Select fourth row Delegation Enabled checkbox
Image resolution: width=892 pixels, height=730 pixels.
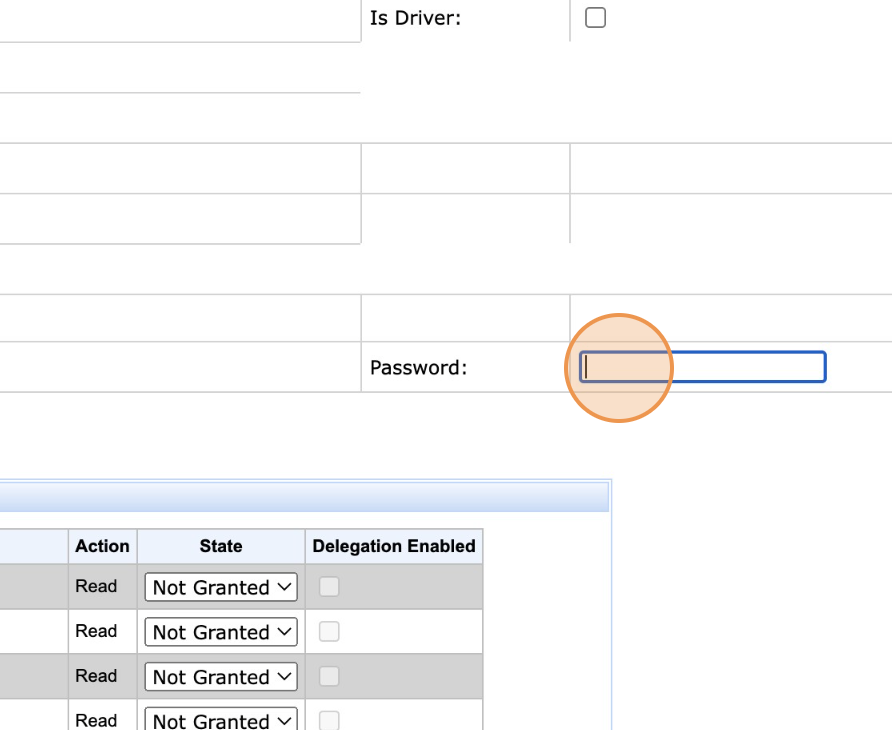point(329,720)
